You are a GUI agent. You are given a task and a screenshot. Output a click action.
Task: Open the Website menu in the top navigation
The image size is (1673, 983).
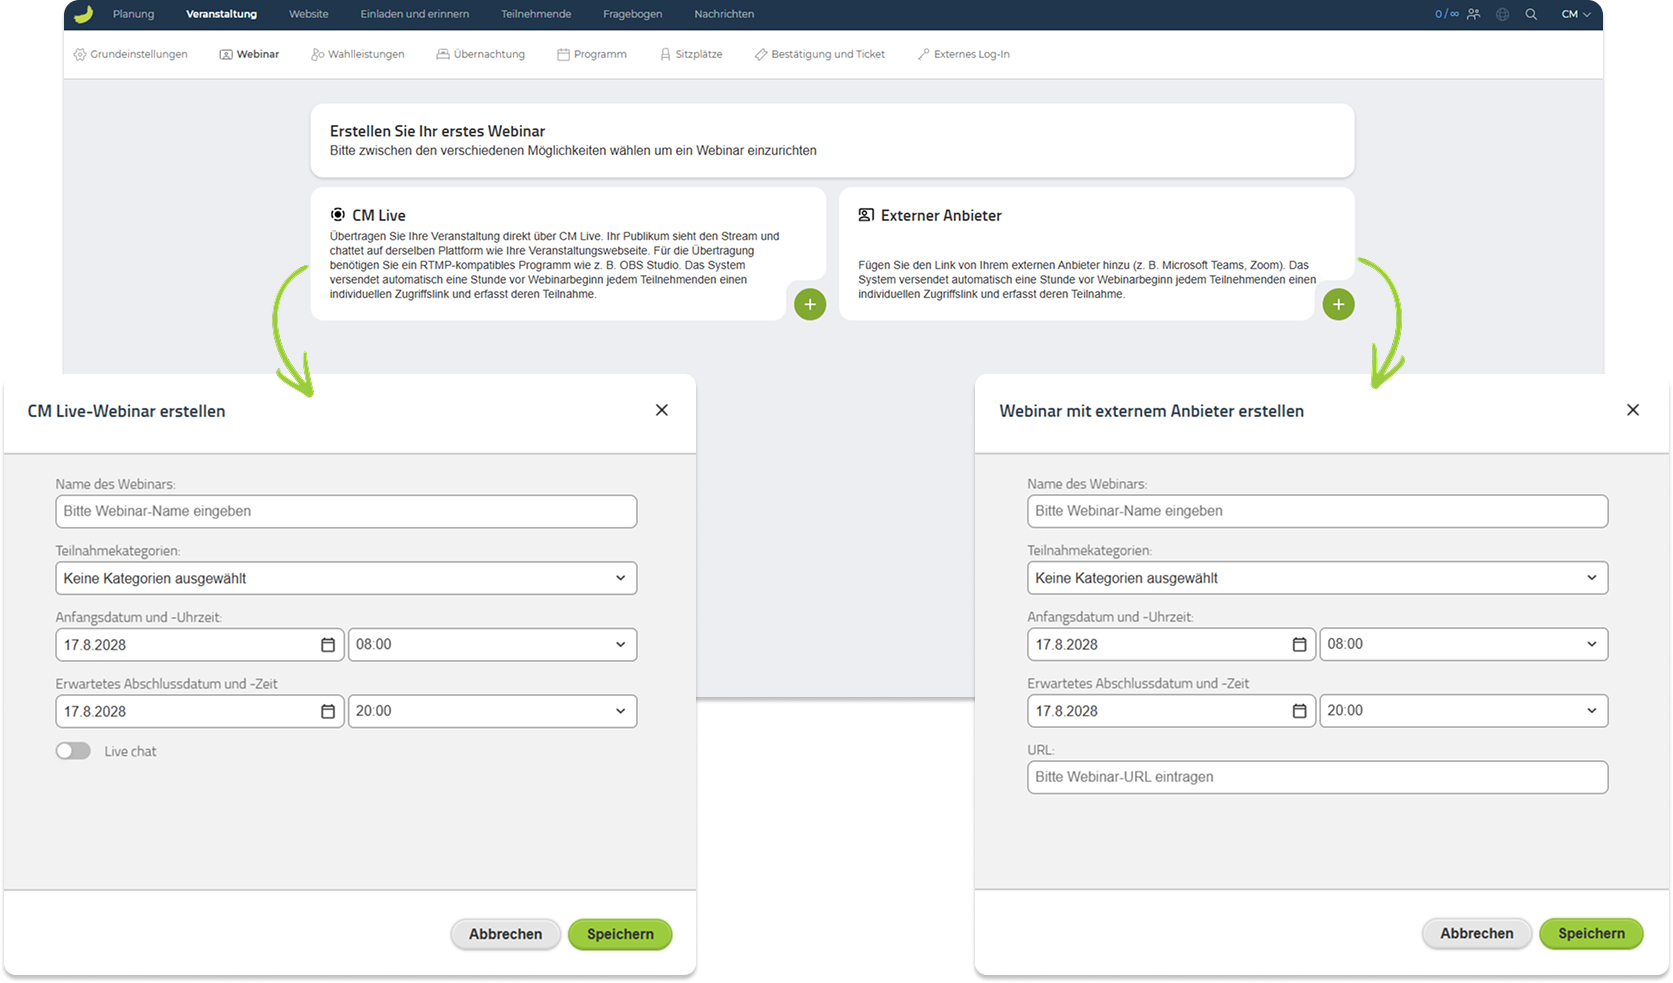pyautogui.click(x=308, y=14)
